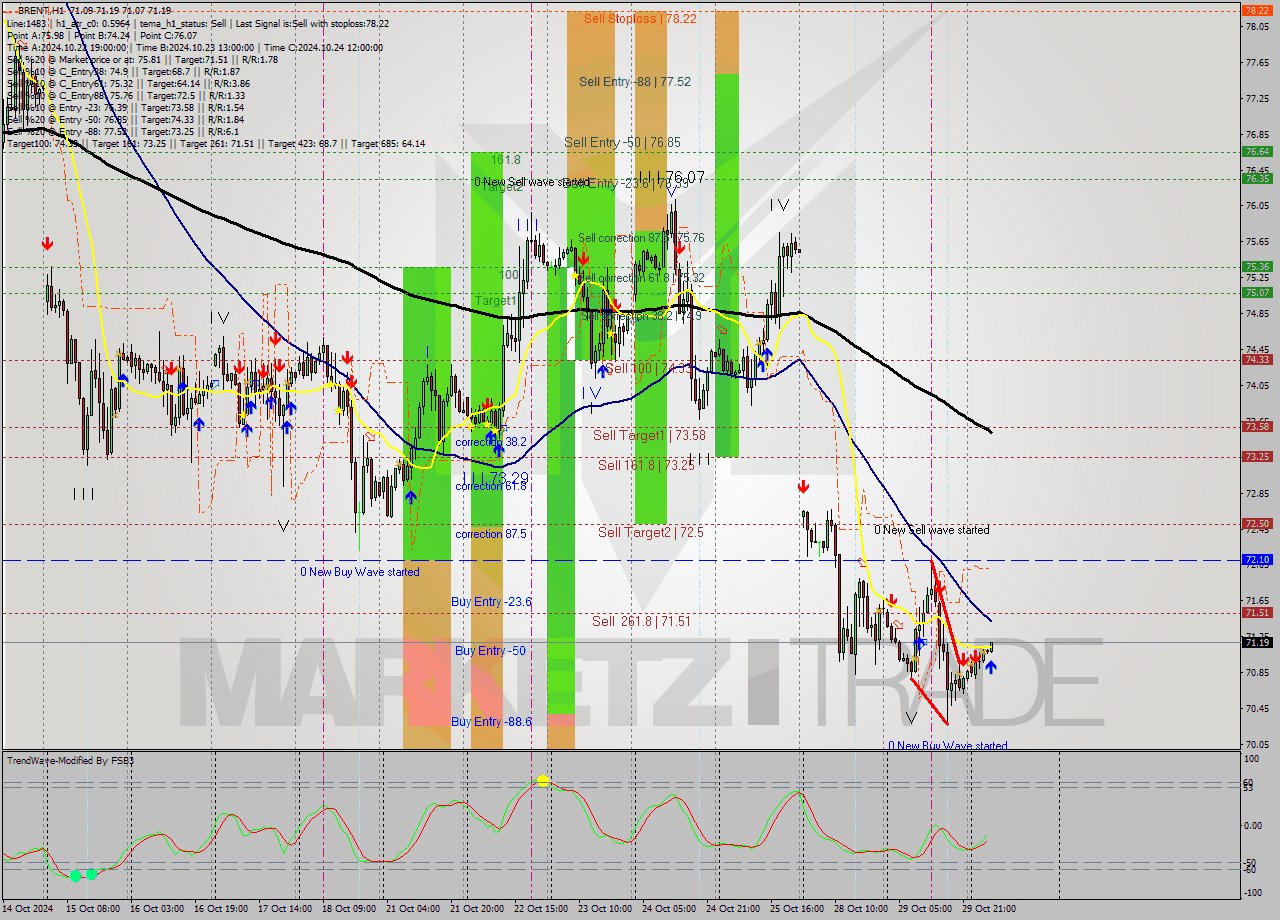
Task: Click the '25 Oct 16:00' time axis label
Action: [798, 909]
